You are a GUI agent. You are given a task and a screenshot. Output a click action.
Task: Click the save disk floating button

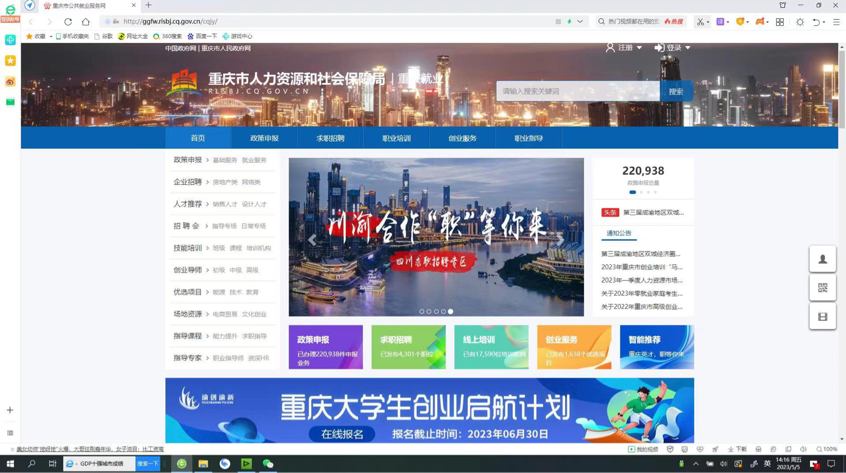(822, 317)
